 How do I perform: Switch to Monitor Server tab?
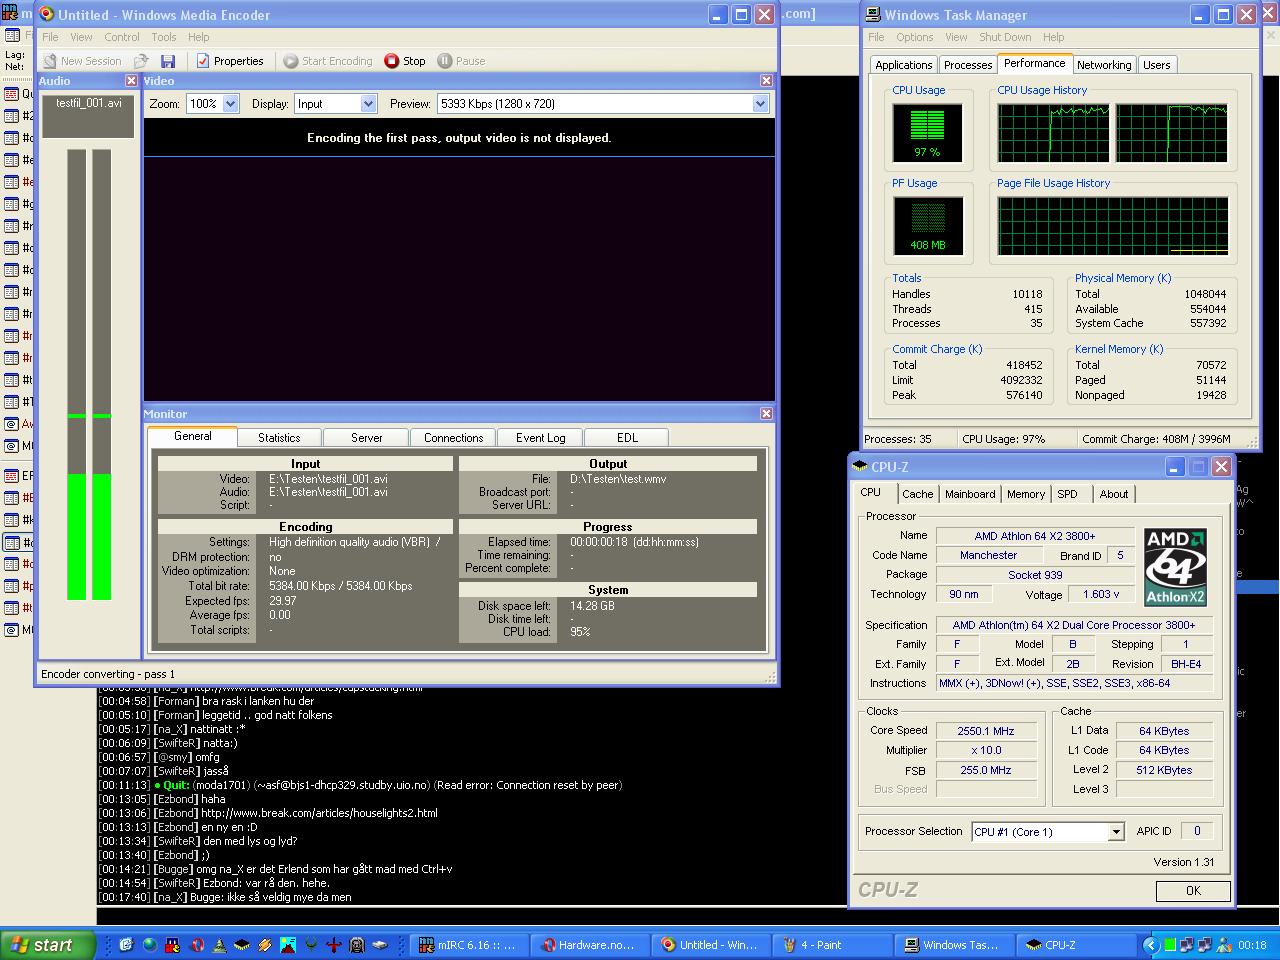(x=367, y=438)
